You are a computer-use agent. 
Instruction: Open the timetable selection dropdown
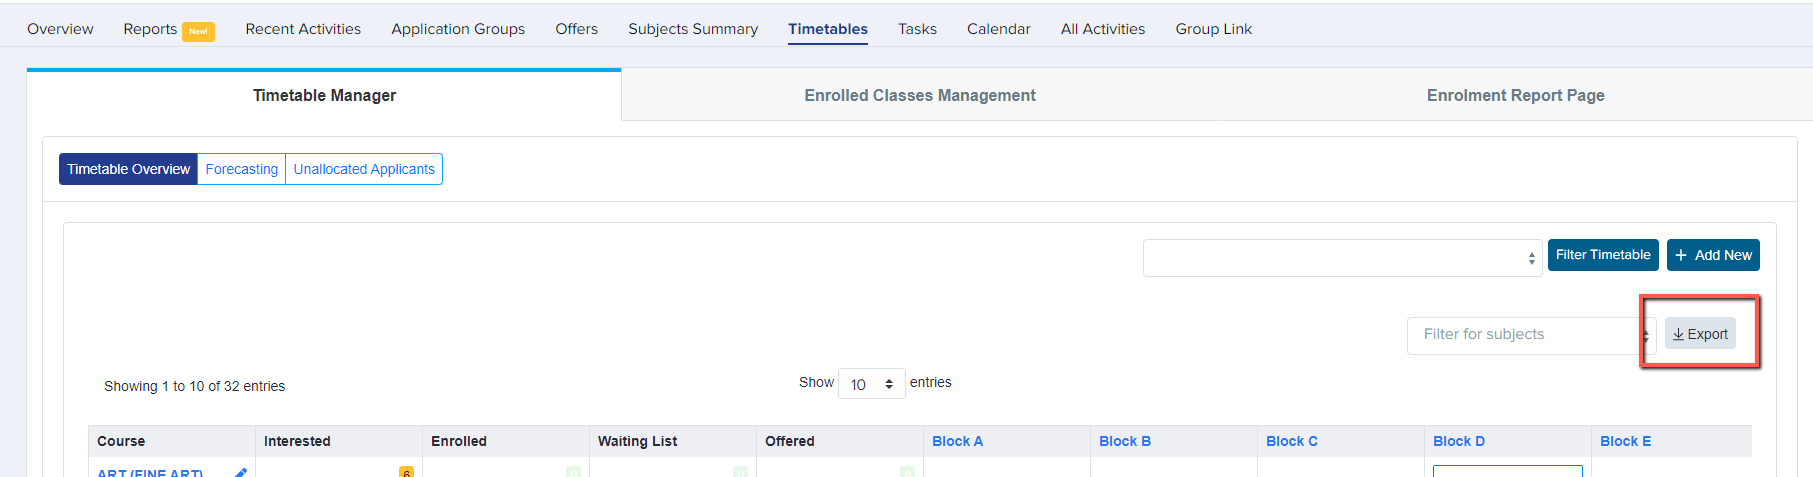pyautogui.click(x=1342, y=258)
